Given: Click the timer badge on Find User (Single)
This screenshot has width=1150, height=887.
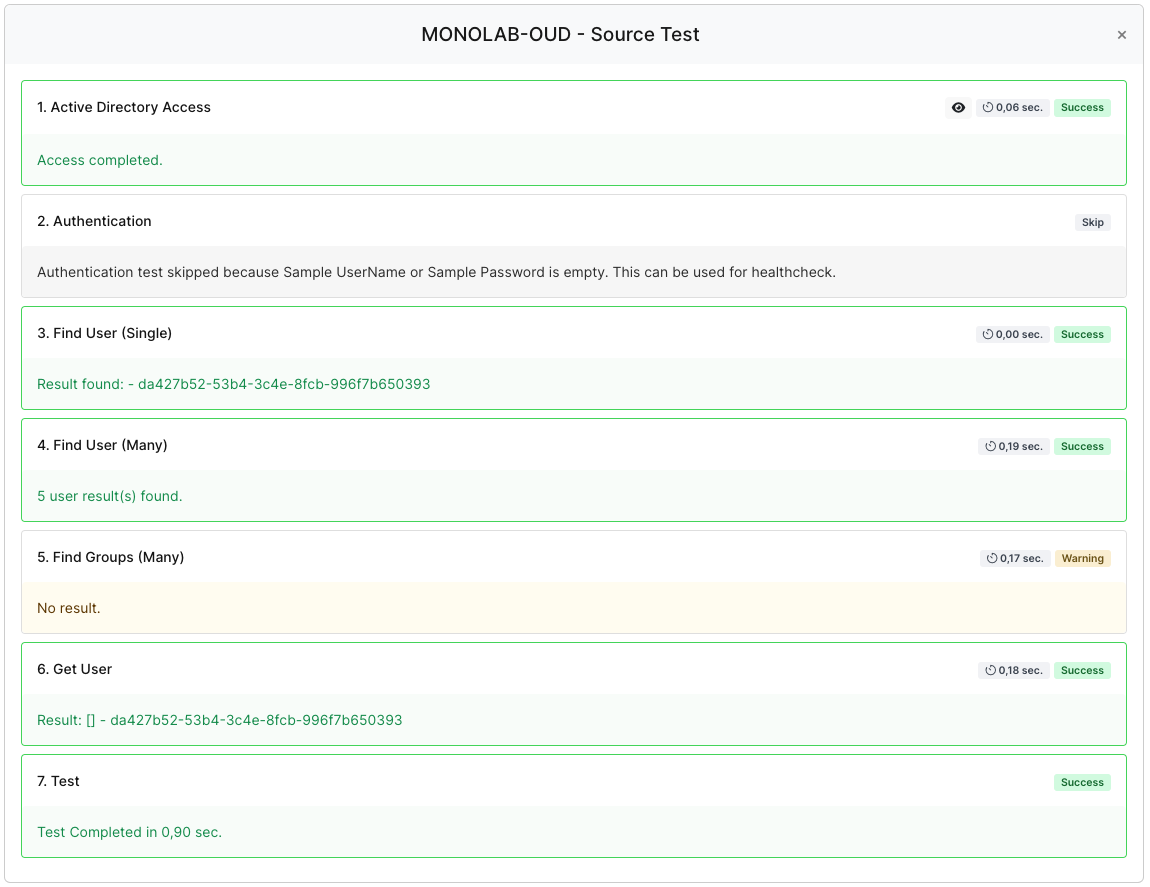Looking at the screenshot, I should (x=1012, y=335).
